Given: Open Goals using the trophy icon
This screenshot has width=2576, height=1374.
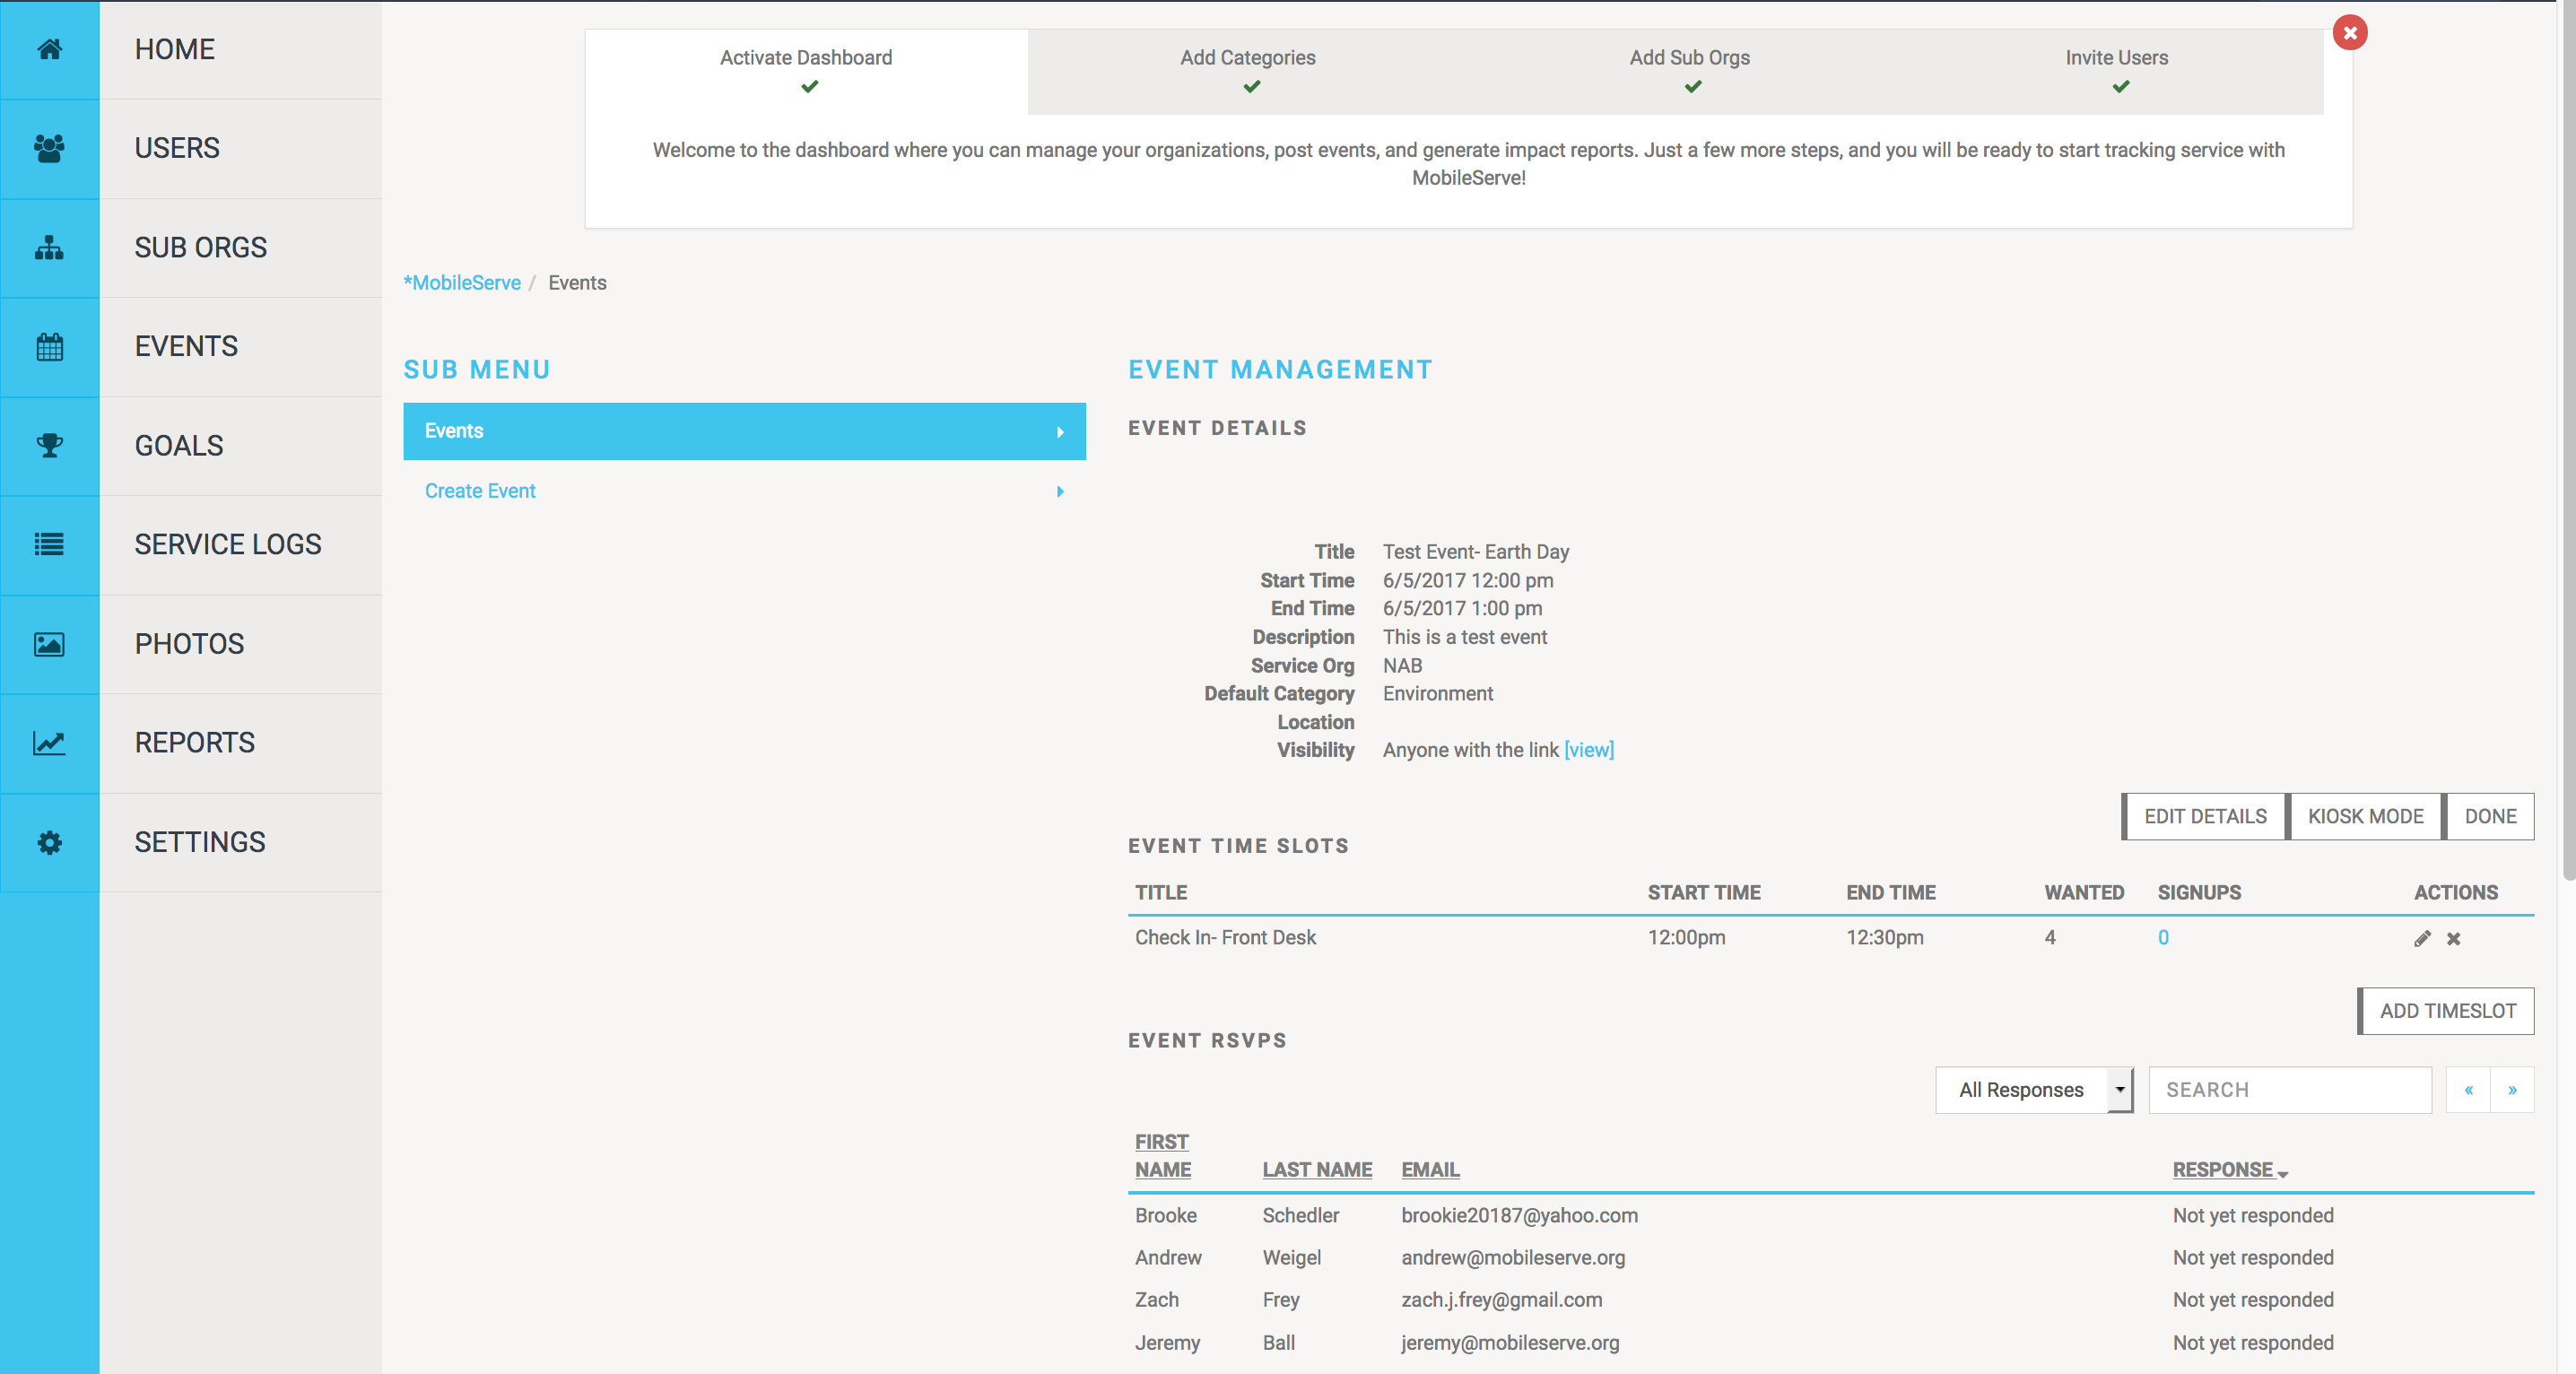Looking at the screenshot, I should (x=49, y=446).
